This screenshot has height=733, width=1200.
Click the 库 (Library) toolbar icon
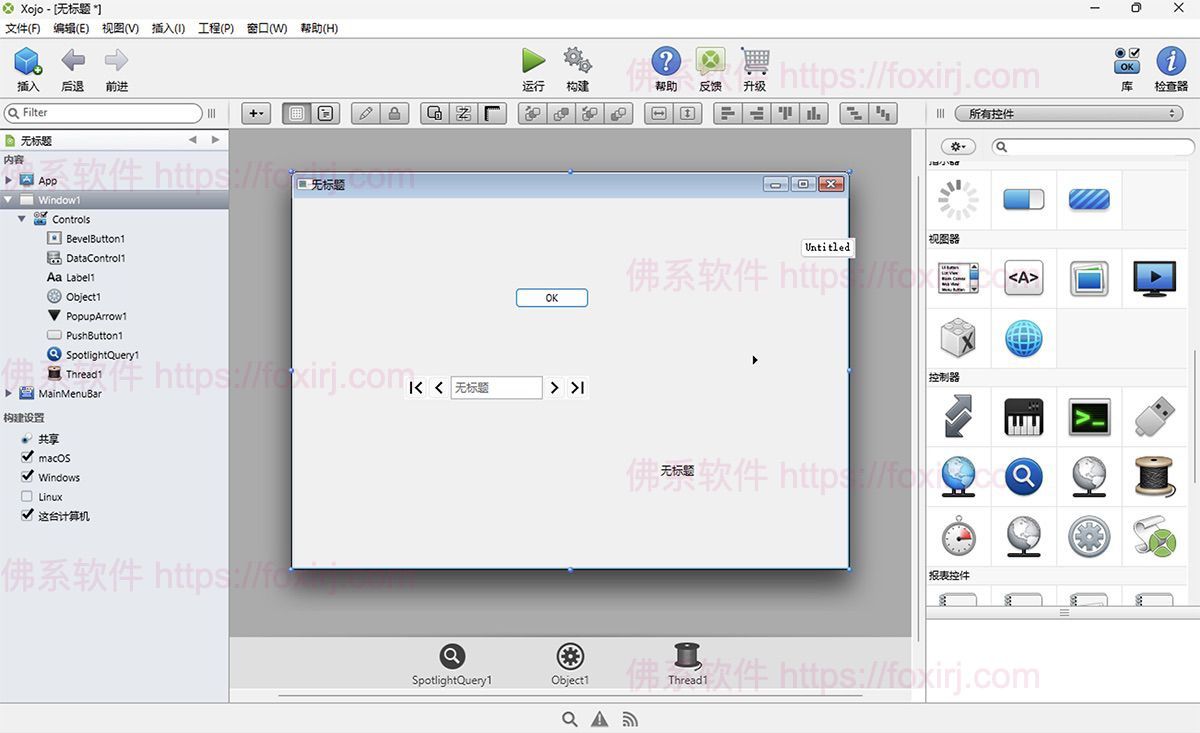point(1126,67)
